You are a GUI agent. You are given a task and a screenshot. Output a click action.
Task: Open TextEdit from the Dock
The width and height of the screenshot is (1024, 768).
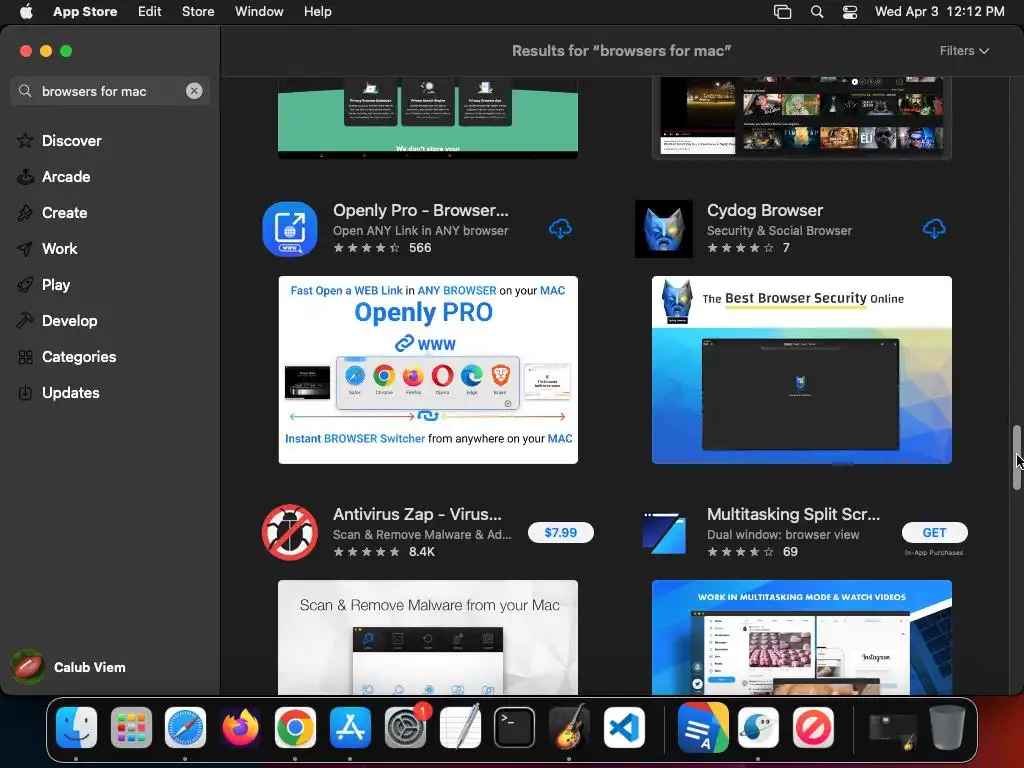[x=460, y=727]
